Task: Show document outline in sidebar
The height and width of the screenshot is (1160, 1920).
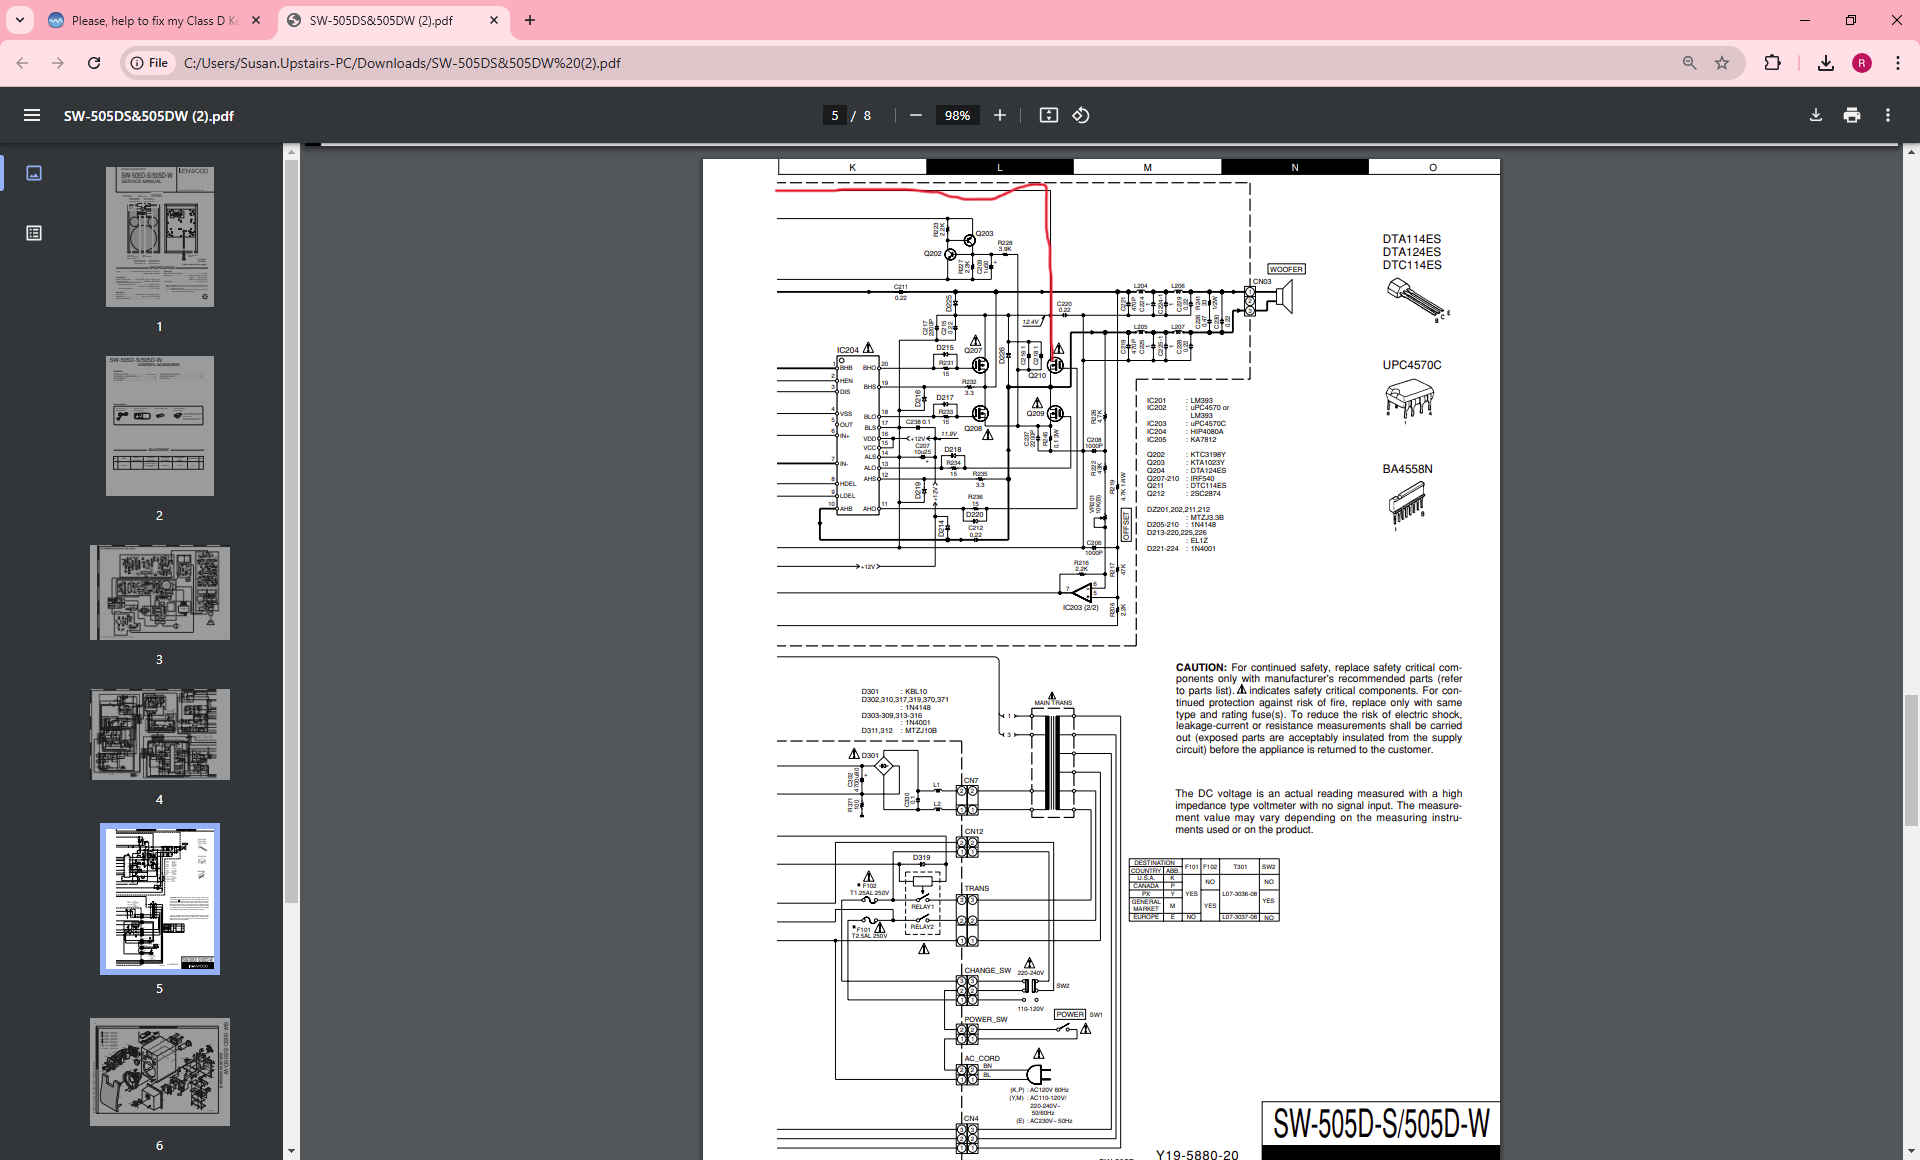Action: tap(34, 233)
